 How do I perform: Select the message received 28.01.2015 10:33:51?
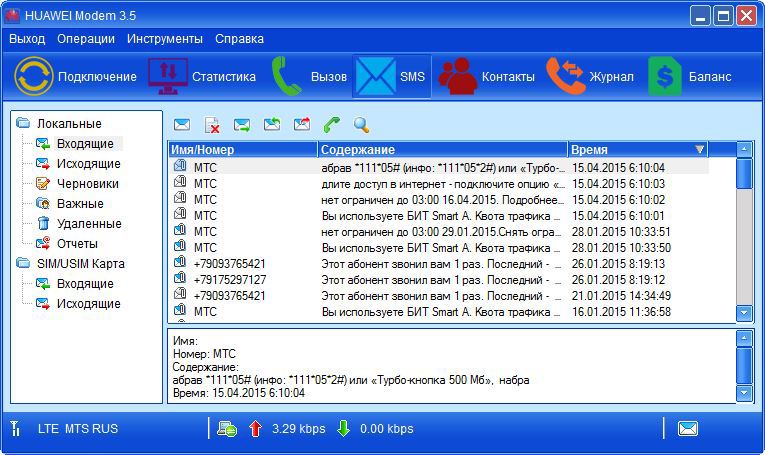[439, 231]
